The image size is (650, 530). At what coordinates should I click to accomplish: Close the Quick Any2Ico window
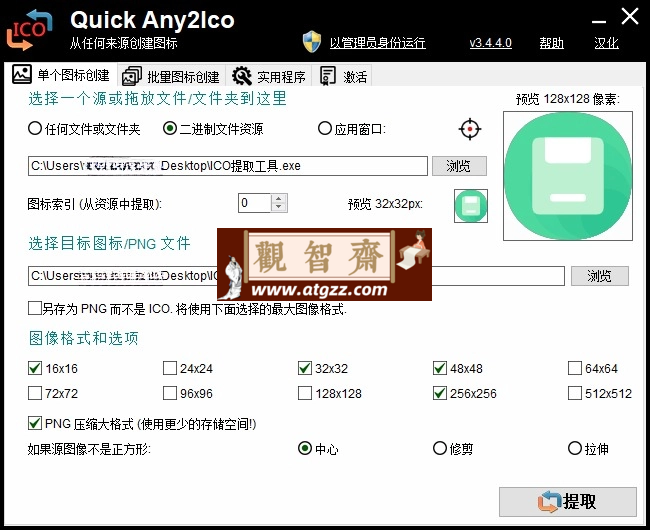tap(630, 17)
